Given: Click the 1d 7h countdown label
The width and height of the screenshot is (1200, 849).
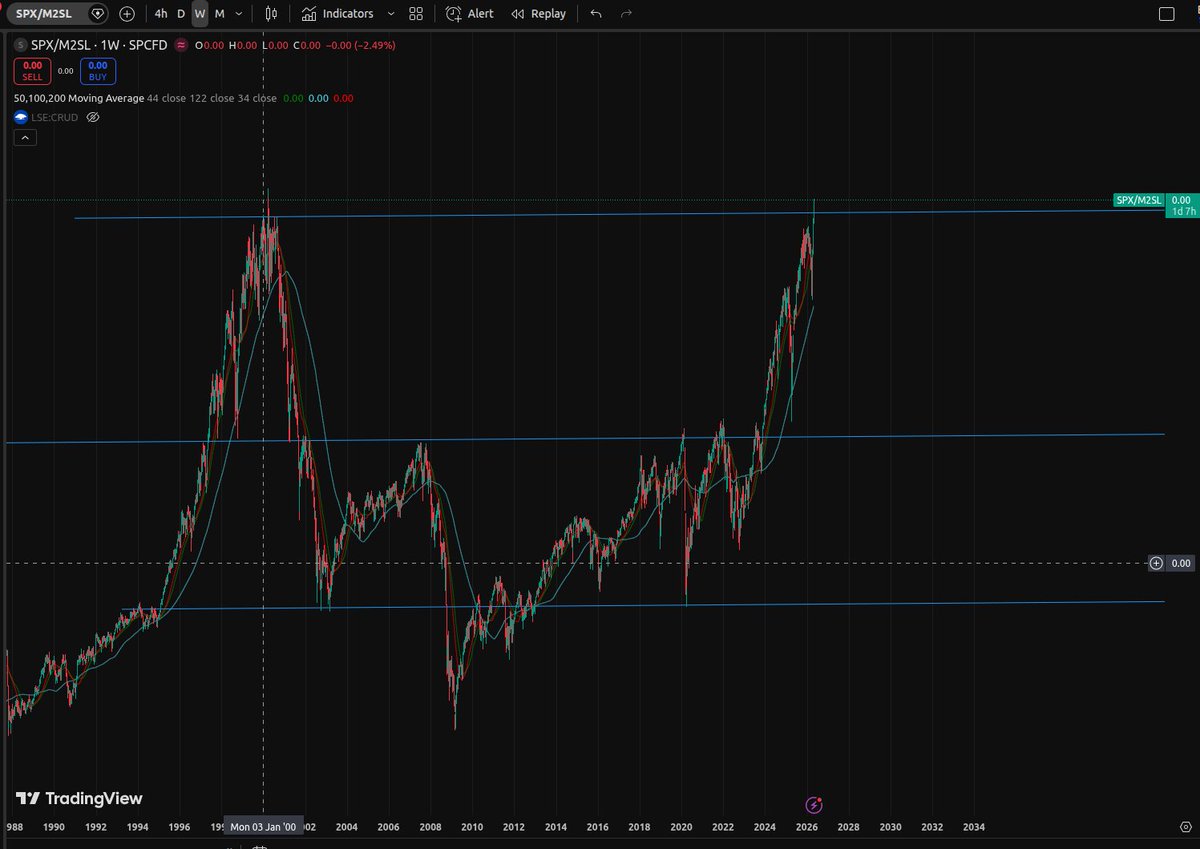Looking at the screenshot, I should point(1182,212).
